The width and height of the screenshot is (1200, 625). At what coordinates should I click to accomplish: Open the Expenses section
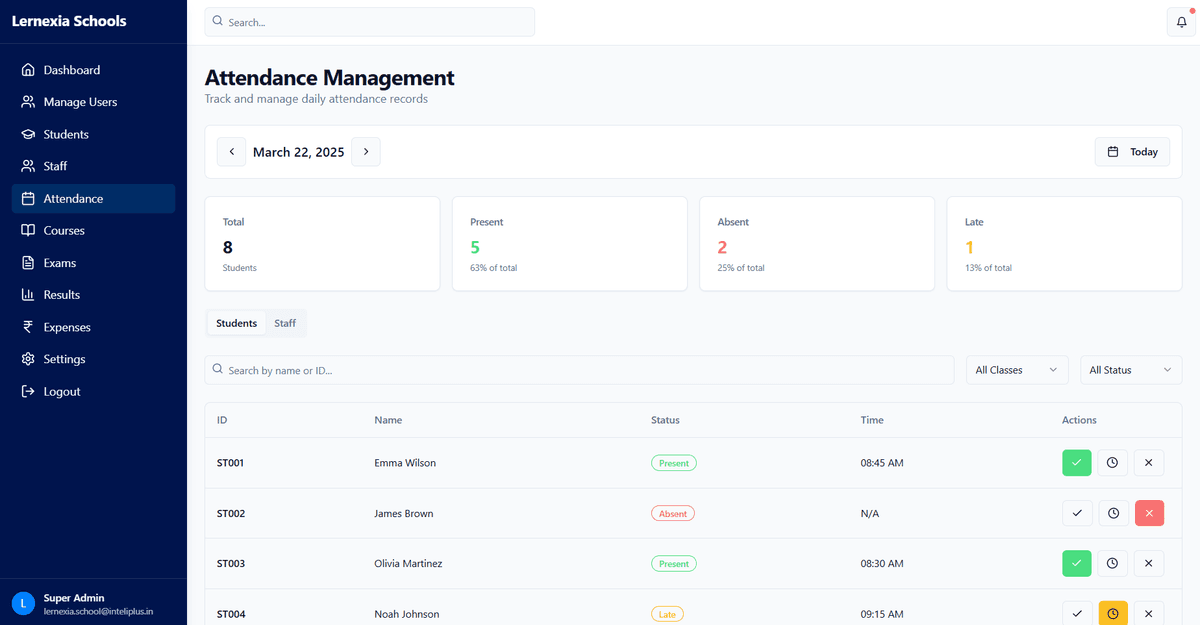(x=67, y=327)
